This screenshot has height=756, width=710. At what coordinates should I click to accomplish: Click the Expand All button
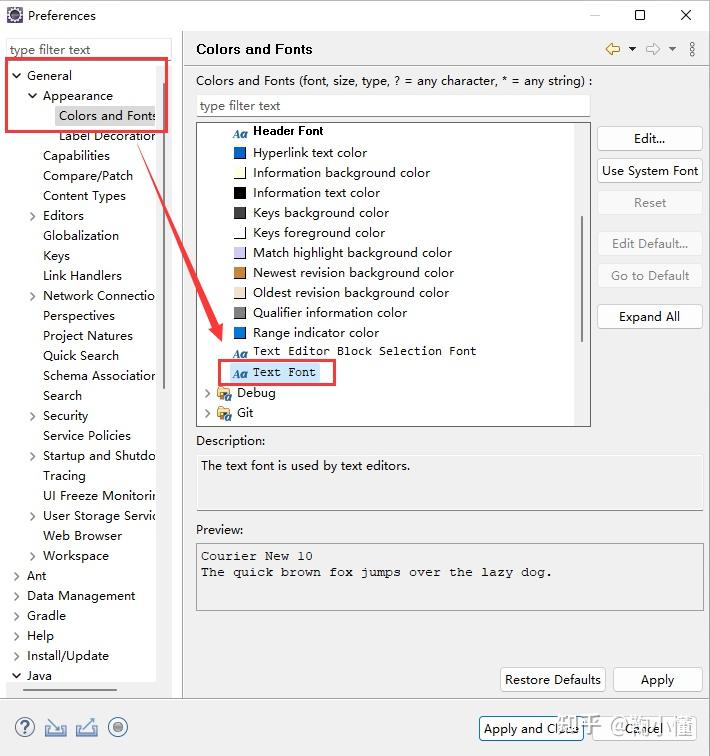[x=649, y=317]
